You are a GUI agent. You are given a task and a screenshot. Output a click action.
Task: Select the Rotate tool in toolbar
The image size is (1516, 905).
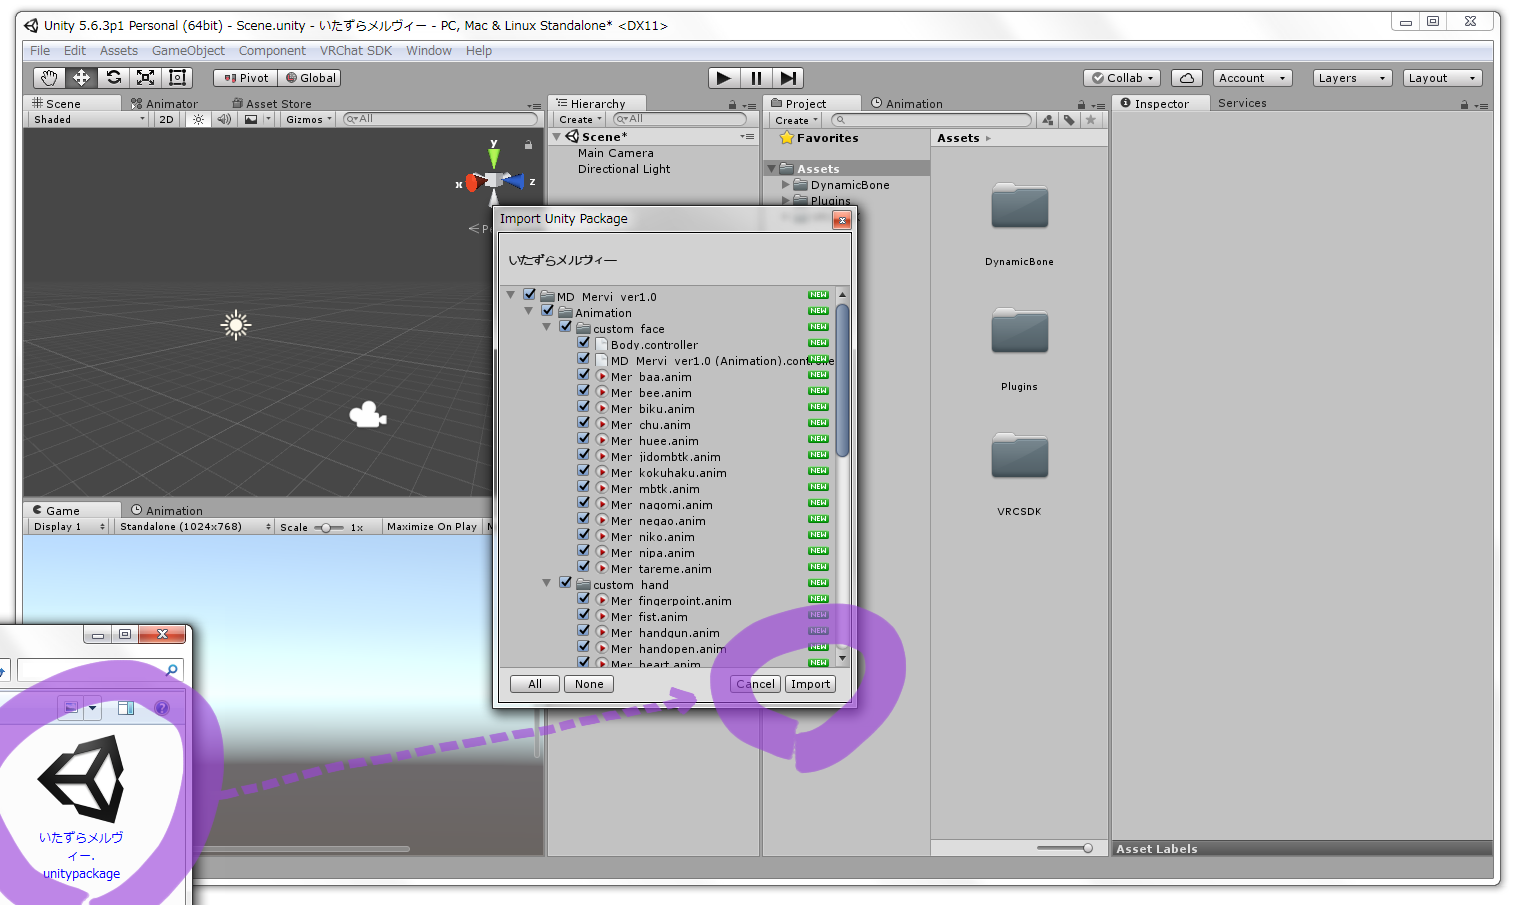click(114, 78)
